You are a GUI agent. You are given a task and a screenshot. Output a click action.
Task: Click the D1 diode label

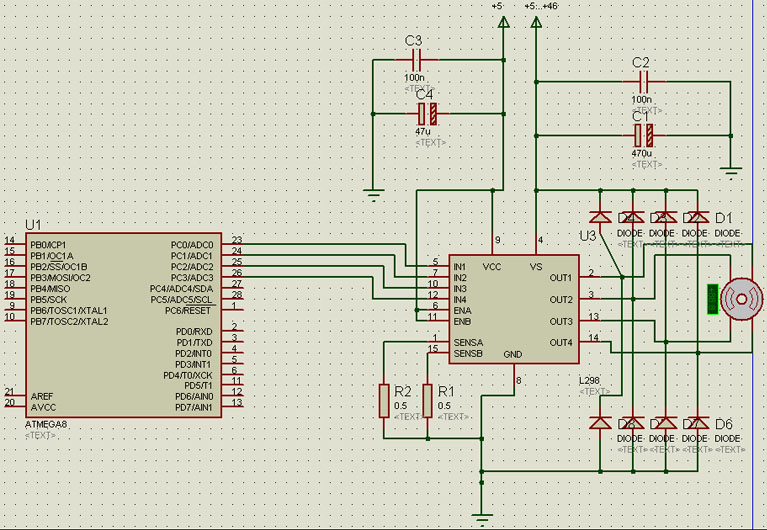[x=723, y=218]
